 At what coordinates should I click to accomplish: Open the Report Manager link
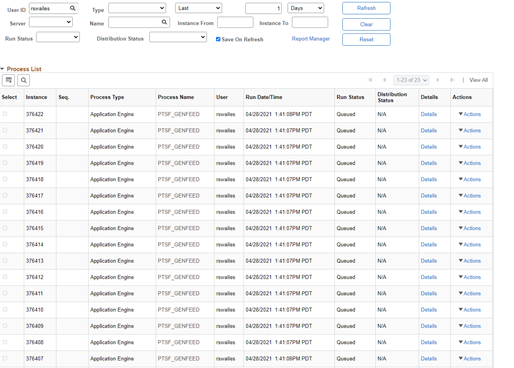click(311, 39)
